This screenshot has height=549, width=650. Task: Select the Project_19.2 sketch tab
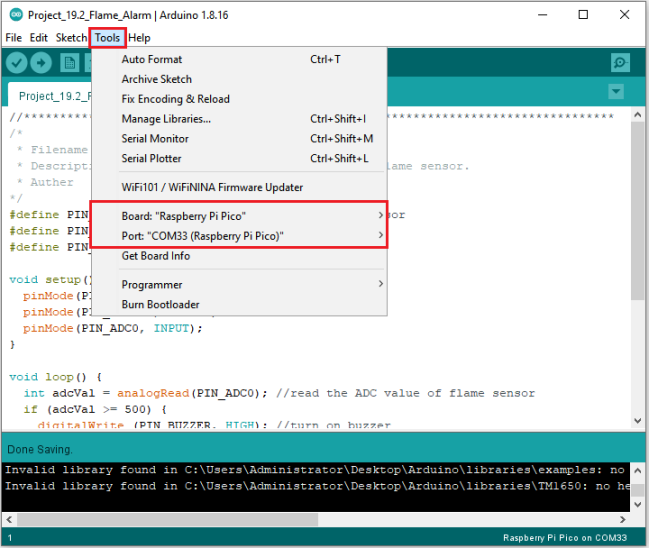(51, 96)
